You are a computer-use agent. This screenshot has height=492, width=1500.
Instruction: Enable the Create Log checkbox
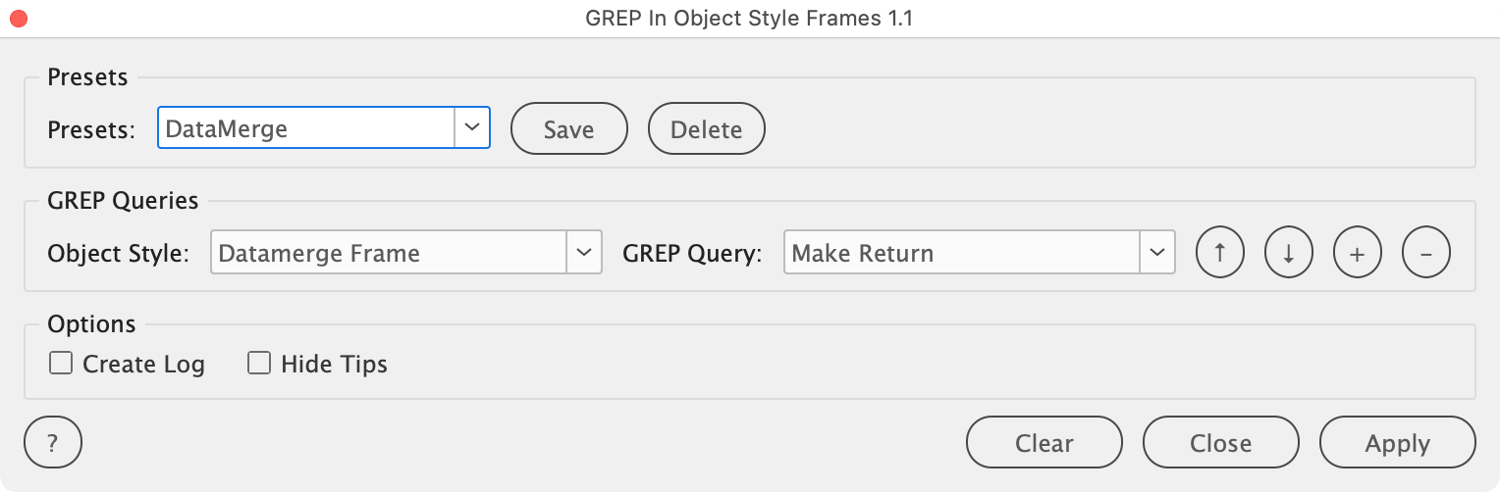tap(61, 364)
